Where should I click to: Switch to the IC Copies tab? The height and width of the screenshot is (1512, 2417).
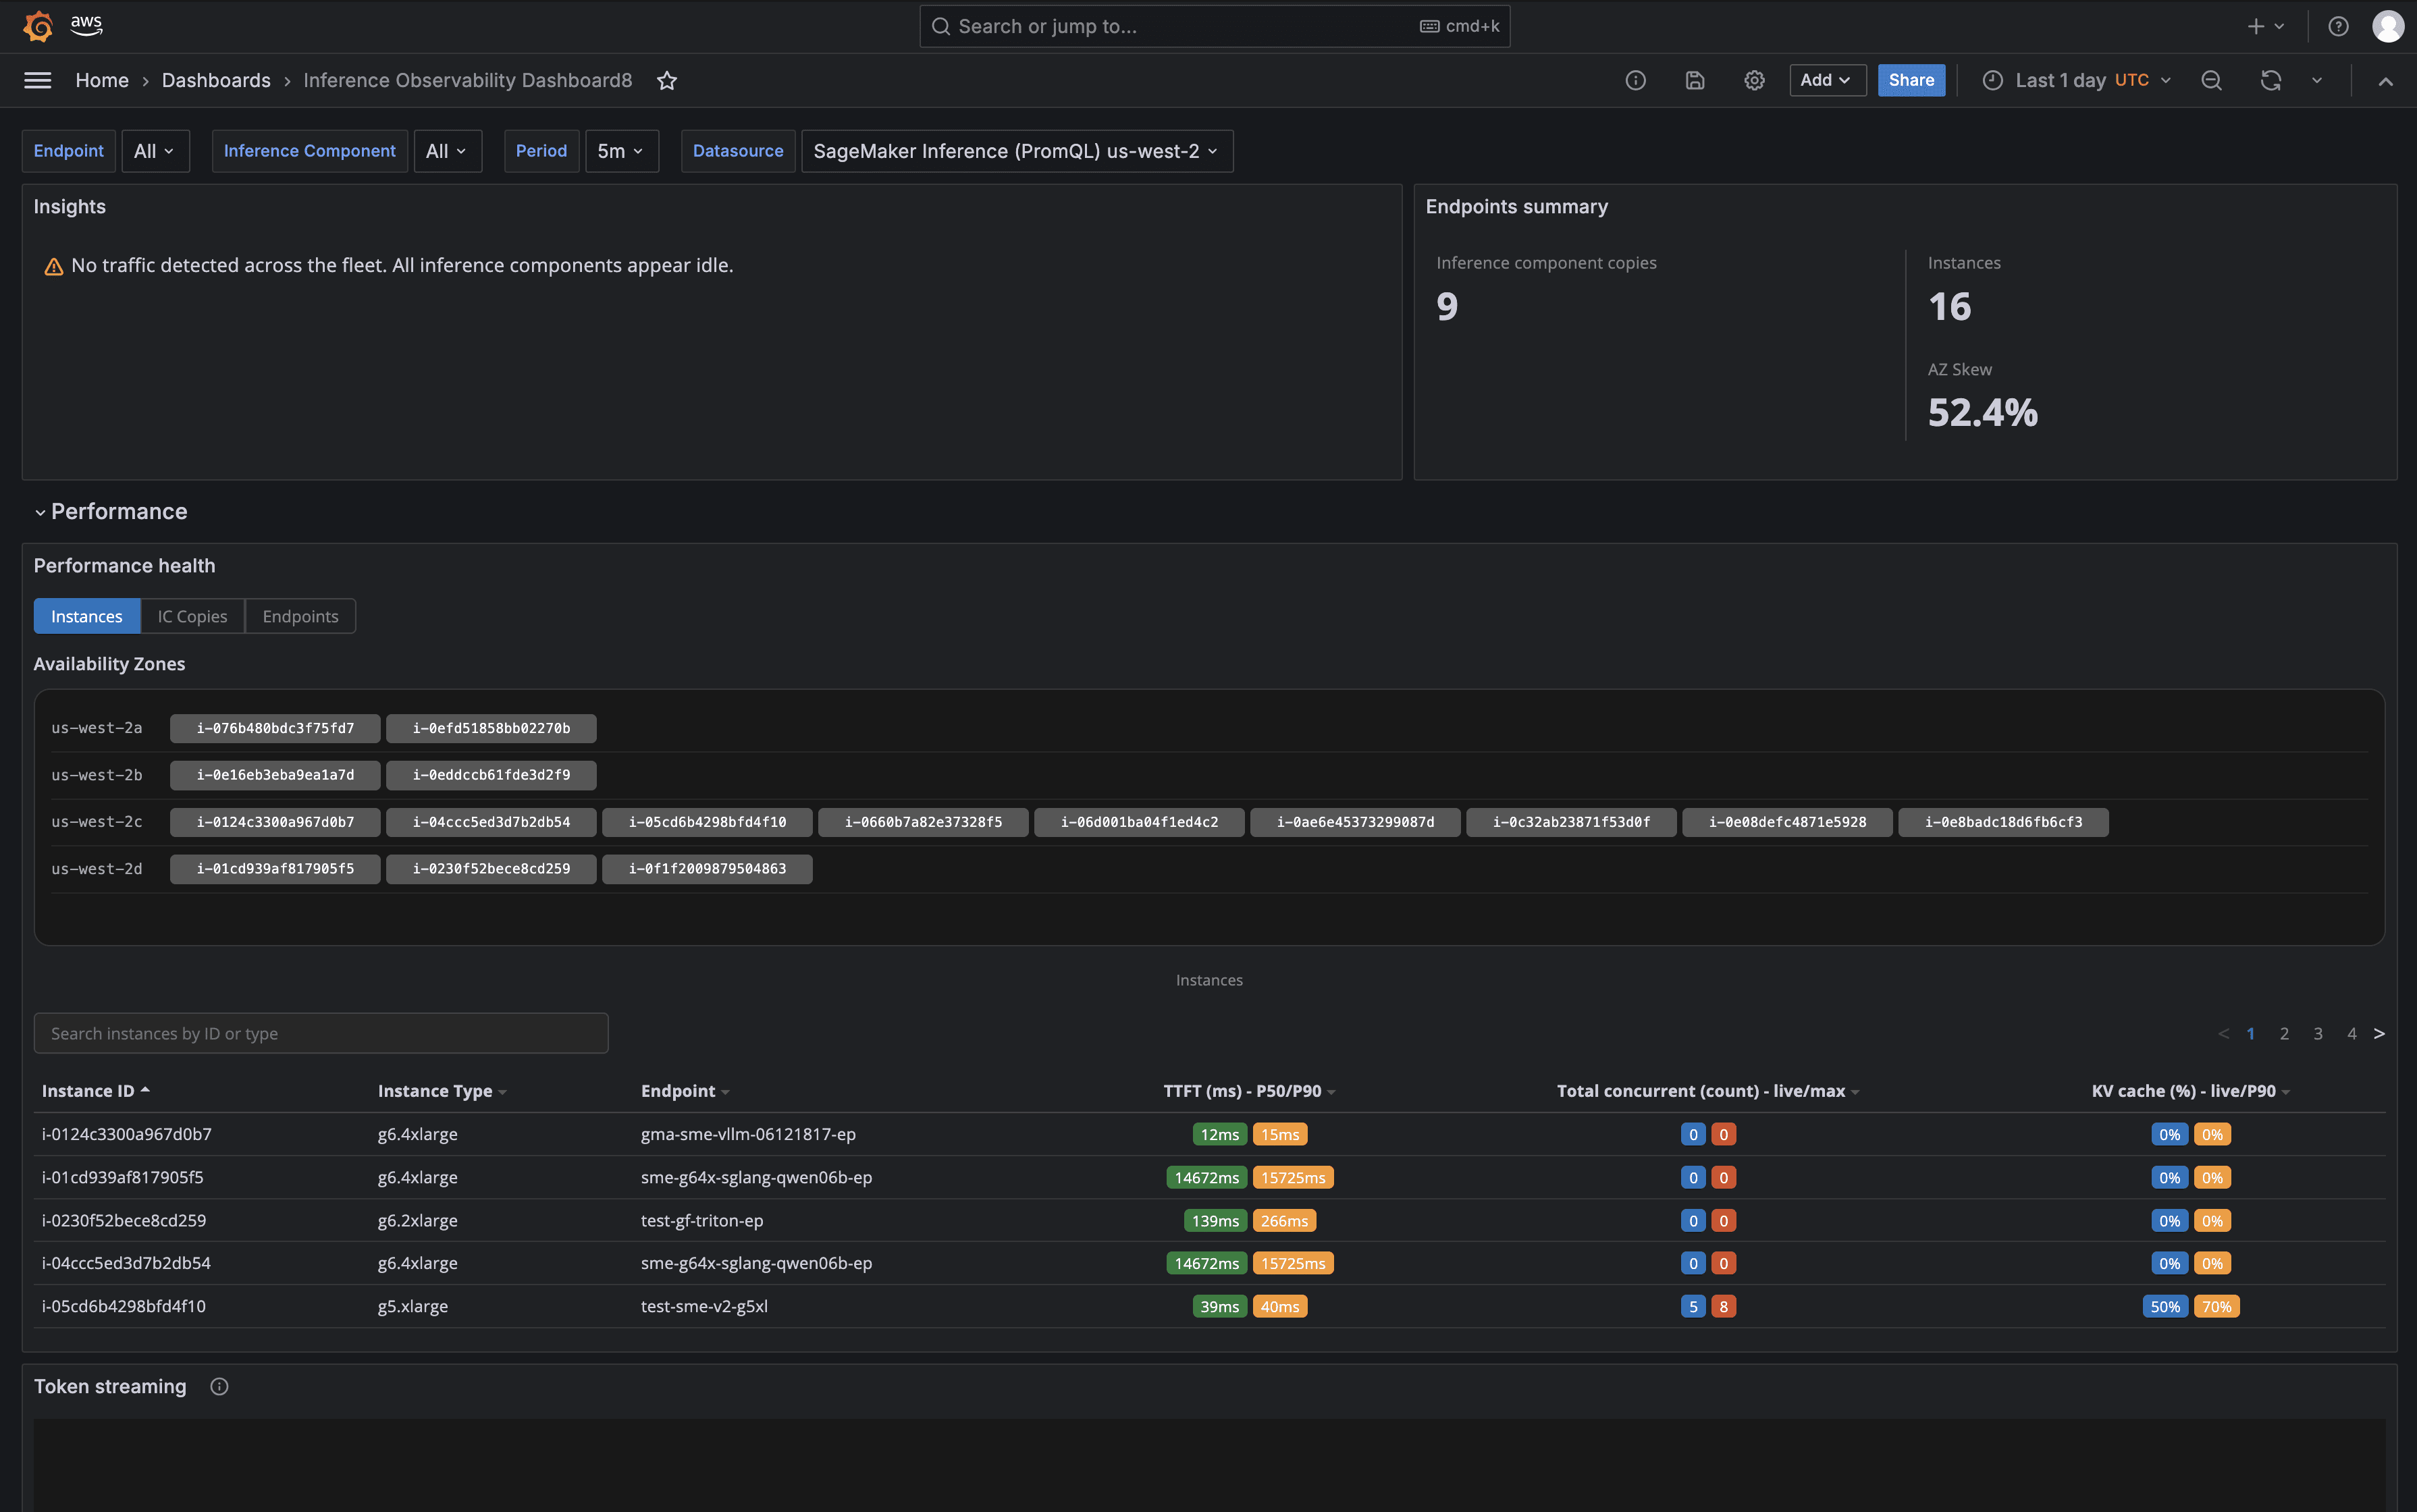[x=192, y=616]
